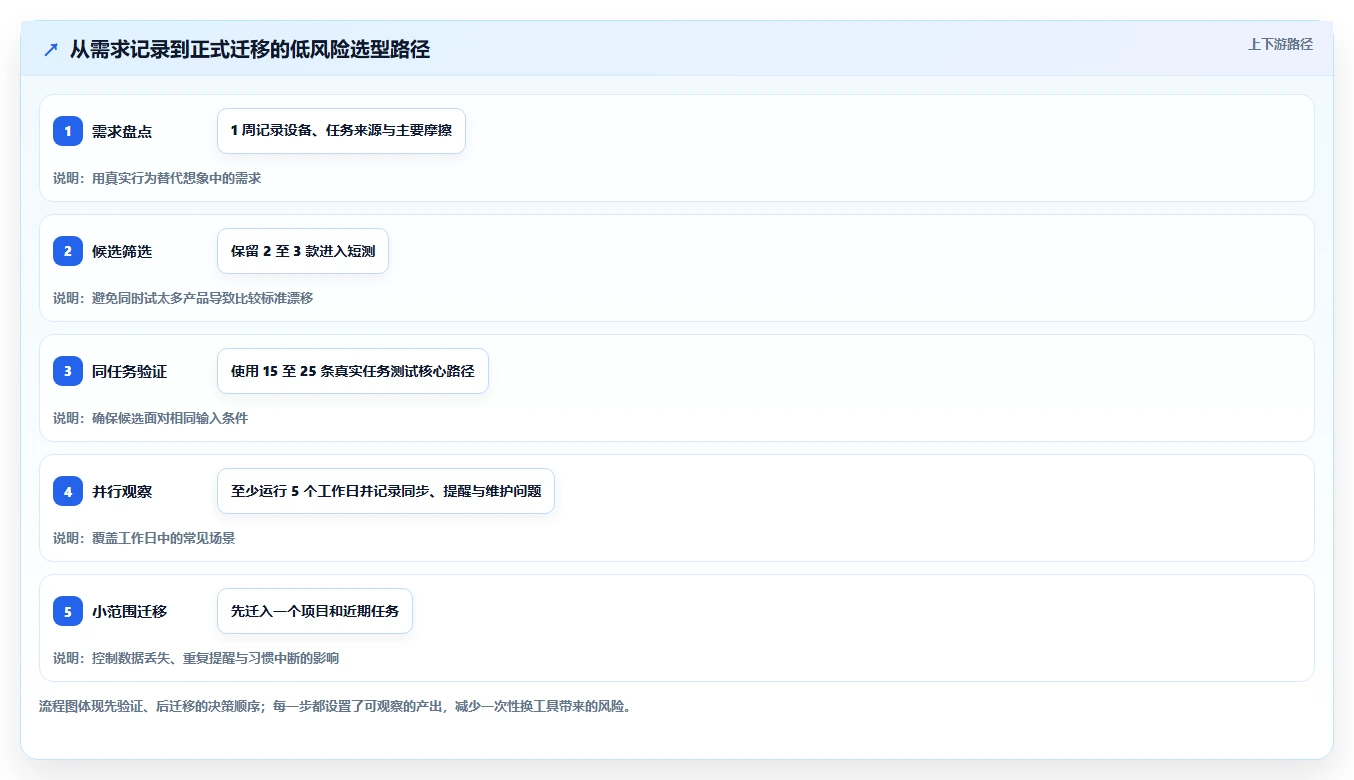Image resolution: width=1354 pixels, height=780 pixels.
Task: Select the 需求盘点 step title
Action: (122, 131)
